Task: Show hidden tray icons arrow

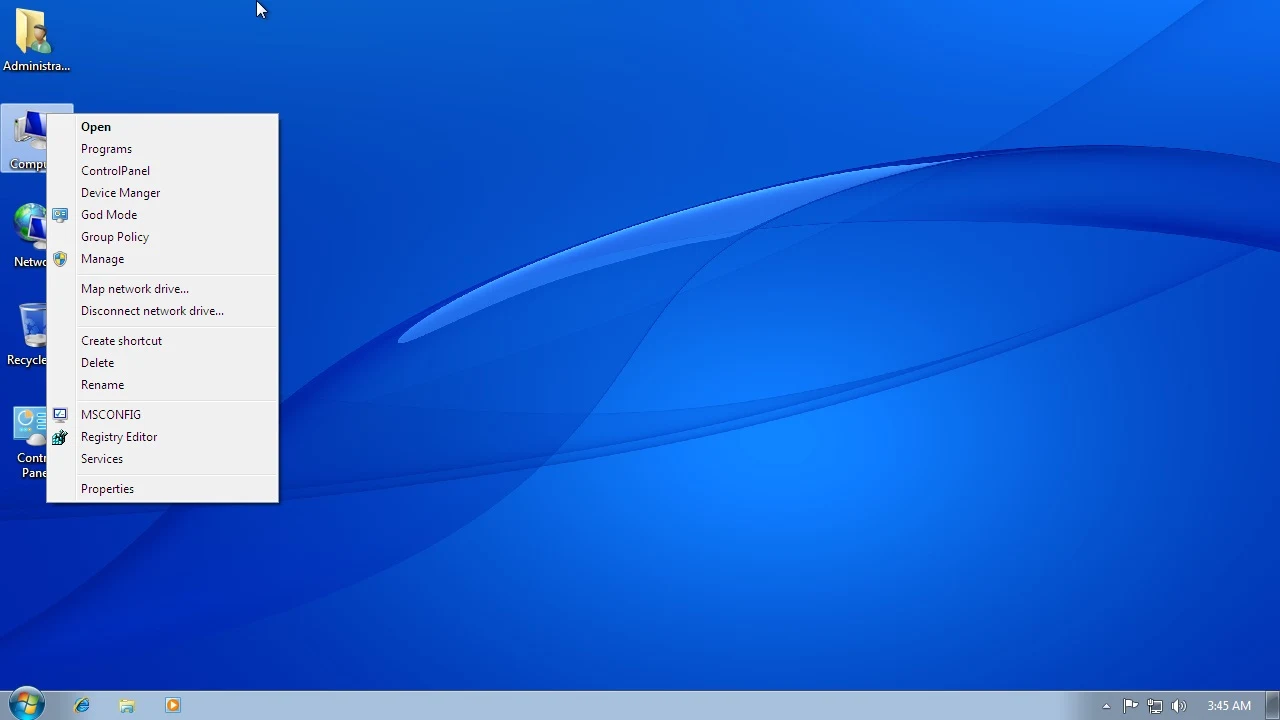Action: [x=1106, y=706]
